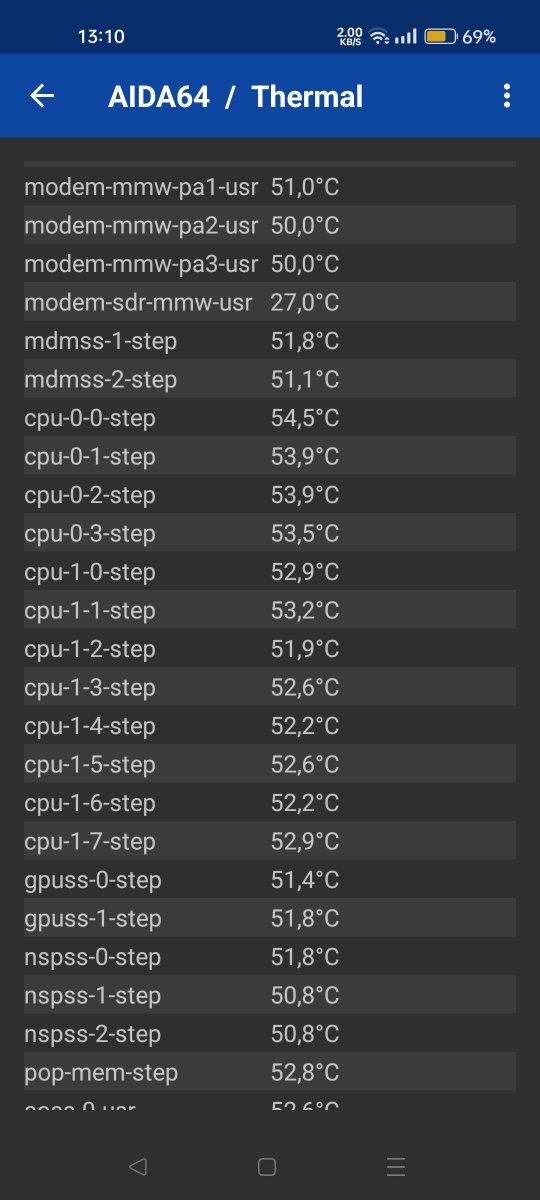Select the gpuss-0-step row
This screenshot has width=540, height=1200.
(x=270, y=880)
